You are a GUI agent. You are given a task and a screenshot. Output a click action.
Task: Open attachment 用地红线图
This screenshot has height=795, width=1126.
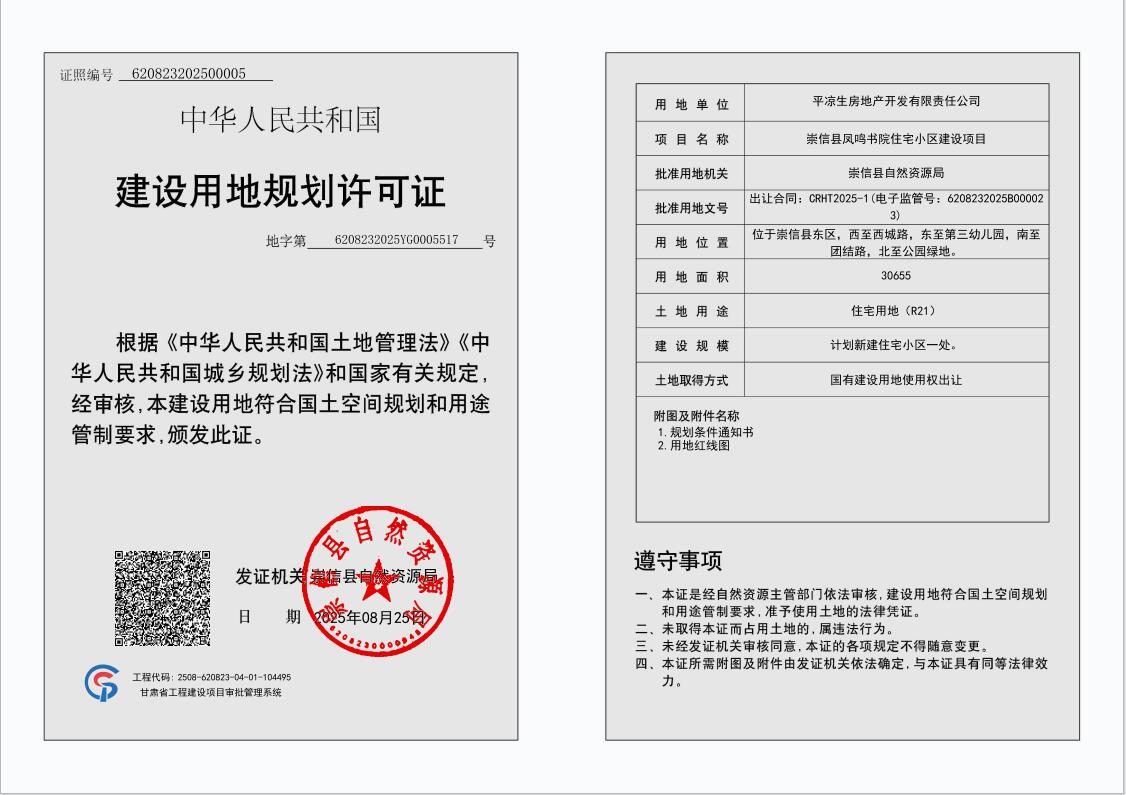(x=699, y=446)
